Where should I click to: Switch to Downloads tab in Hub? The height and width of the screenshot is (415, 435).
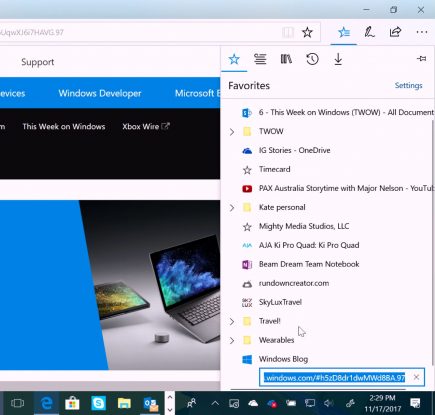pos(338,59)
